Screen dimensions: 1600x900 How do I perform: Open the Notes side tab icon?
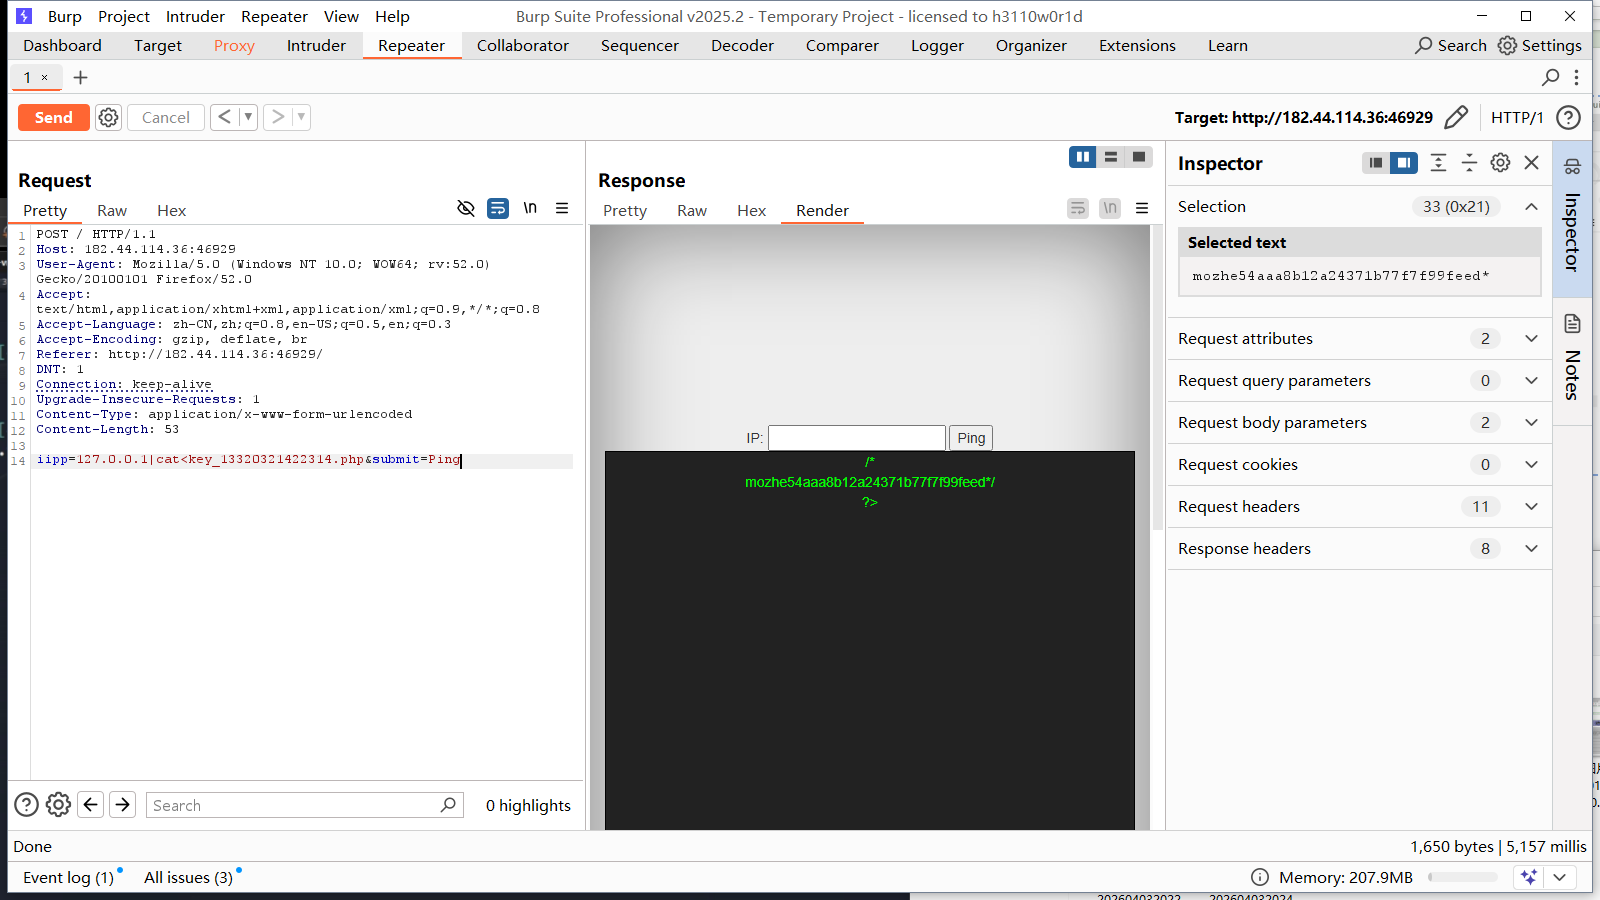(1572, 324)
